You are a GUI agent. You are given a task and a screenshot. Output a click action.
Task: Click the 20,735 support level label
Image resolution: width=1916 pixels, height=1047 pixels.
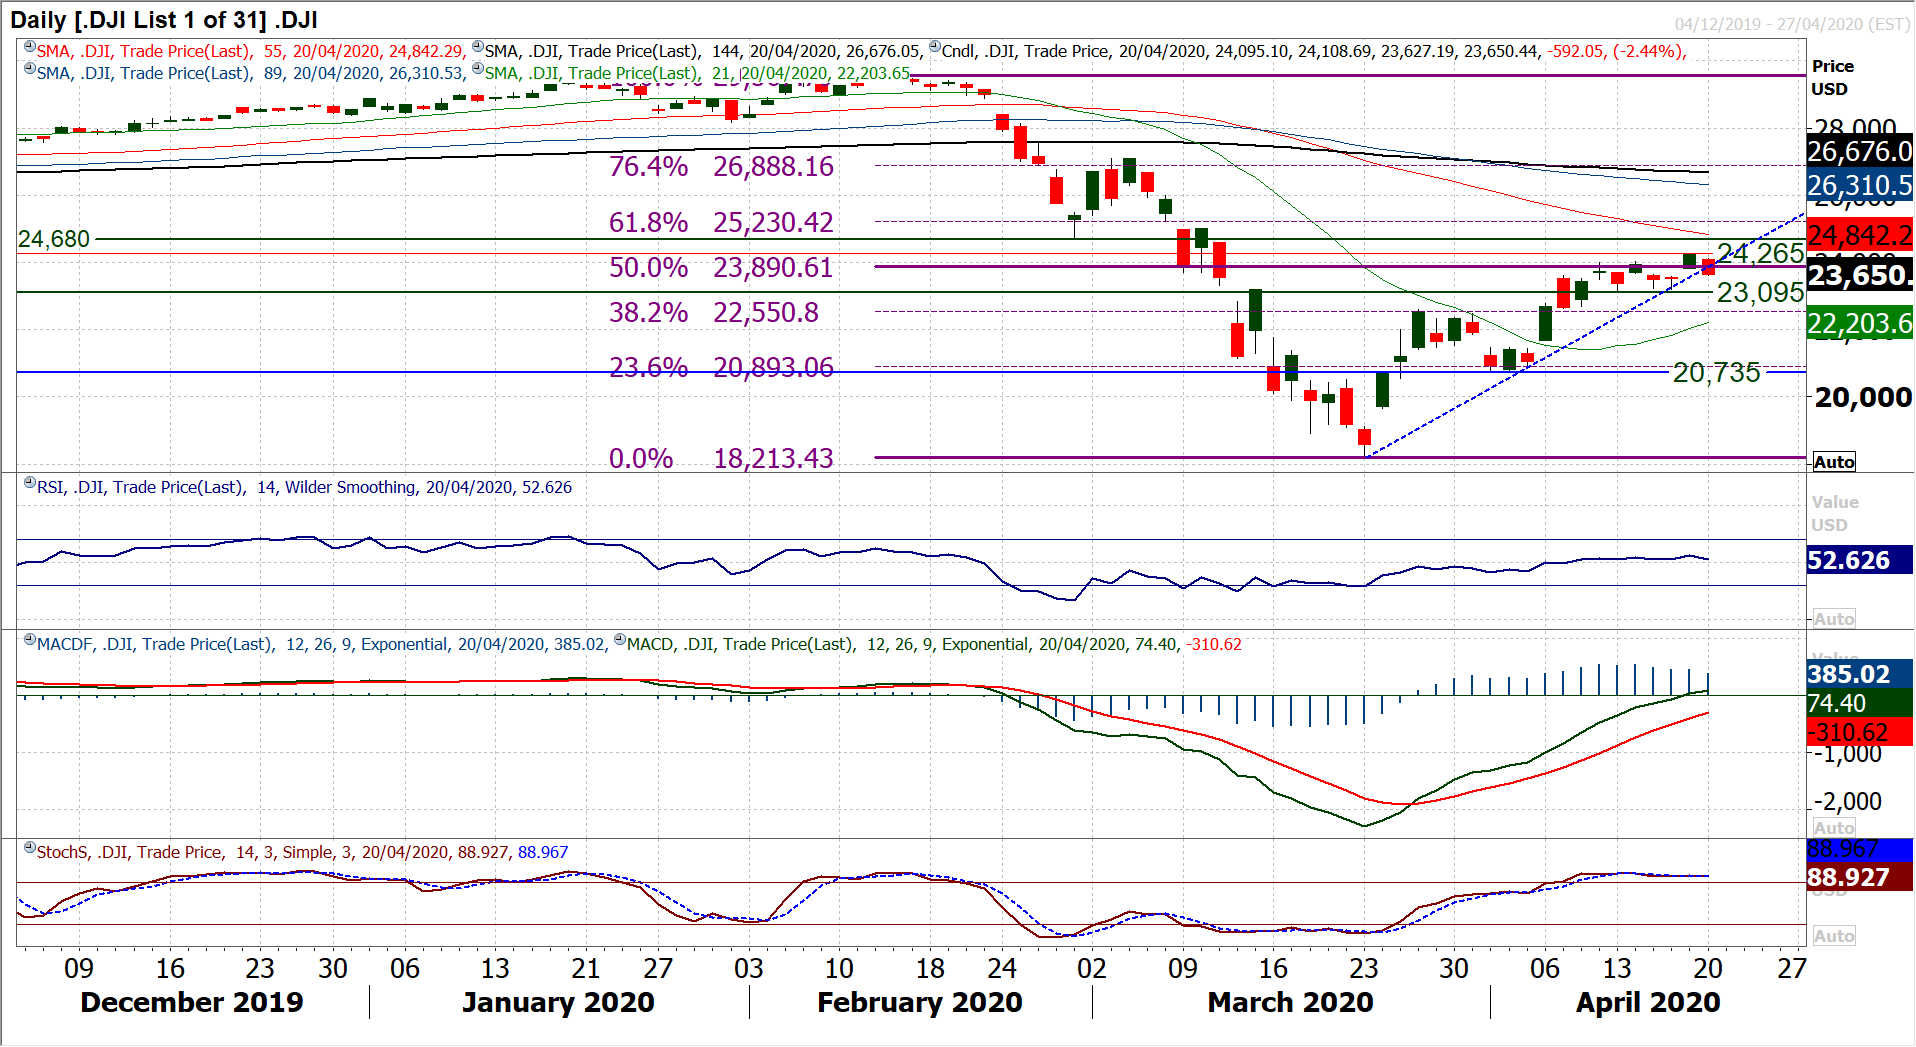coord(1716,373)
